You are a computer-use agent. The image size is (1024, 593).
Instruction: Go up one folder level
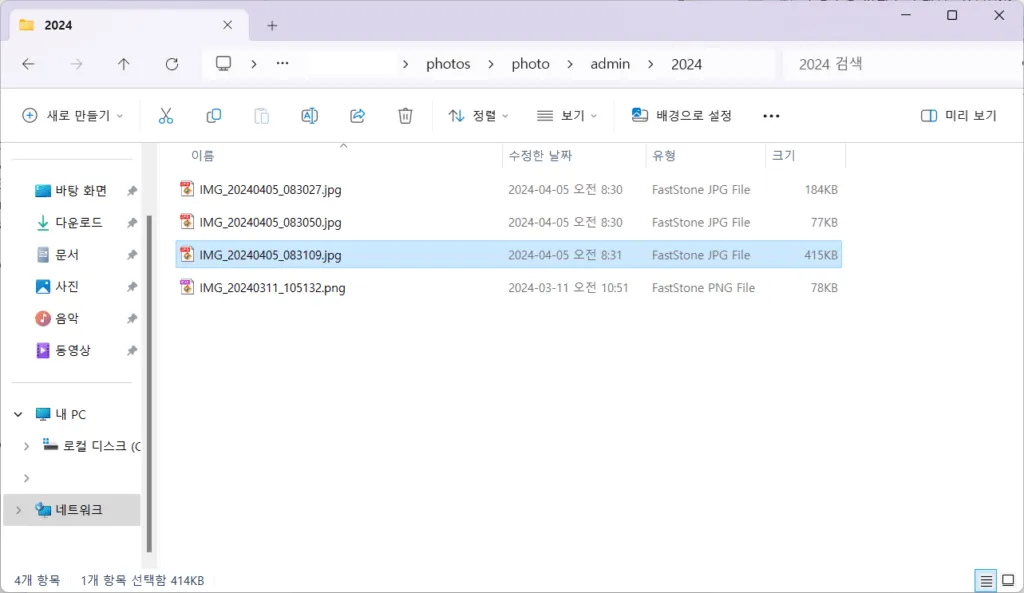coord(123,63)
